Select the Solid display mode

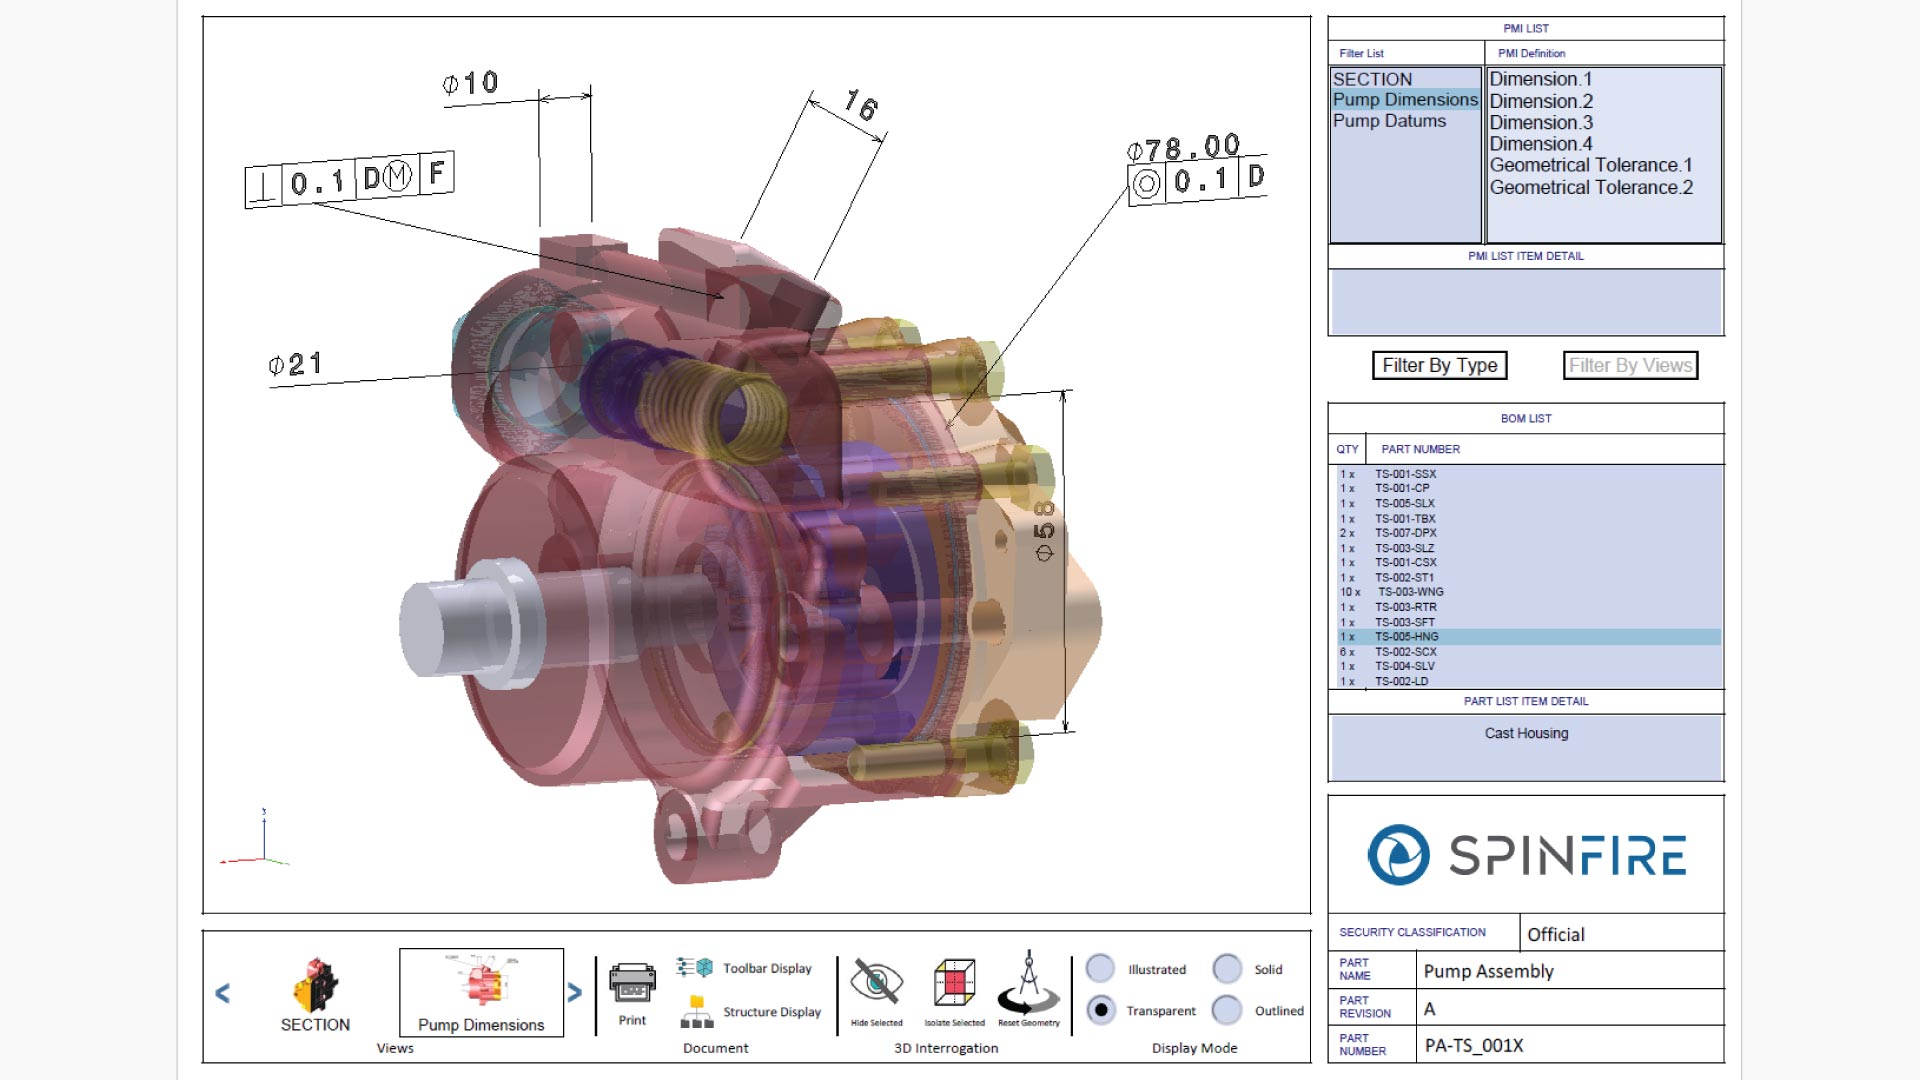click(1227, 968)
